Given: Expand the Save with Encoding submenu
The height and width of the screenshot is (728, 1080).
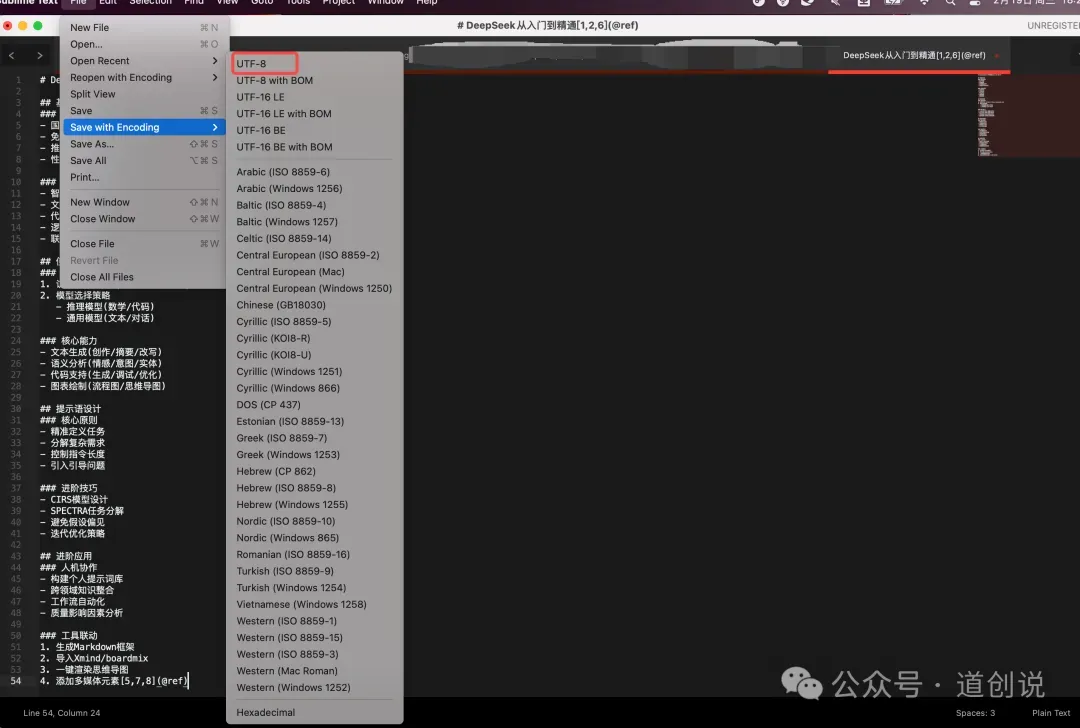Looking at the screenshot, I should coord(144,127).
